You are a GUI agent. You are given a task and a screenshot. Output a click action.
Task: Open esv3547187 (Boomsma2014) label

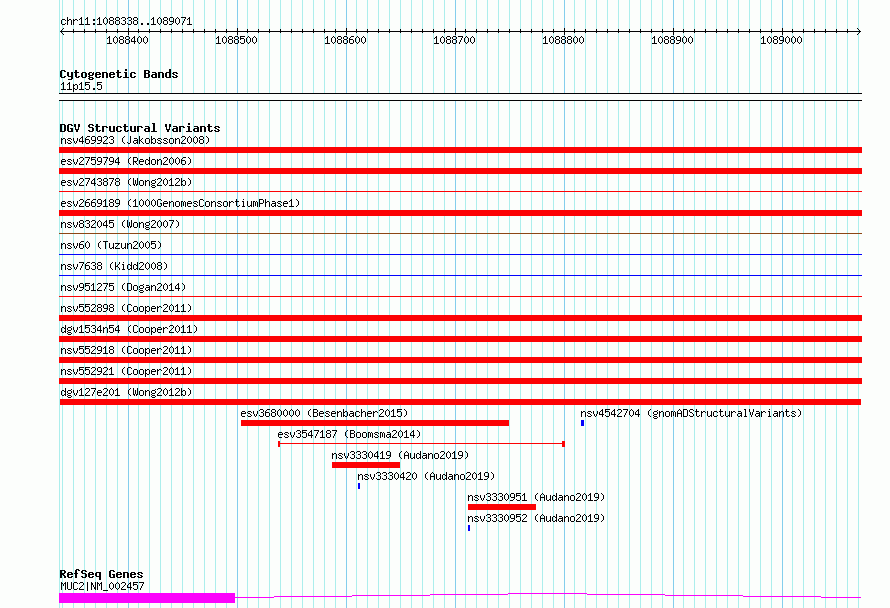(349, 434)
